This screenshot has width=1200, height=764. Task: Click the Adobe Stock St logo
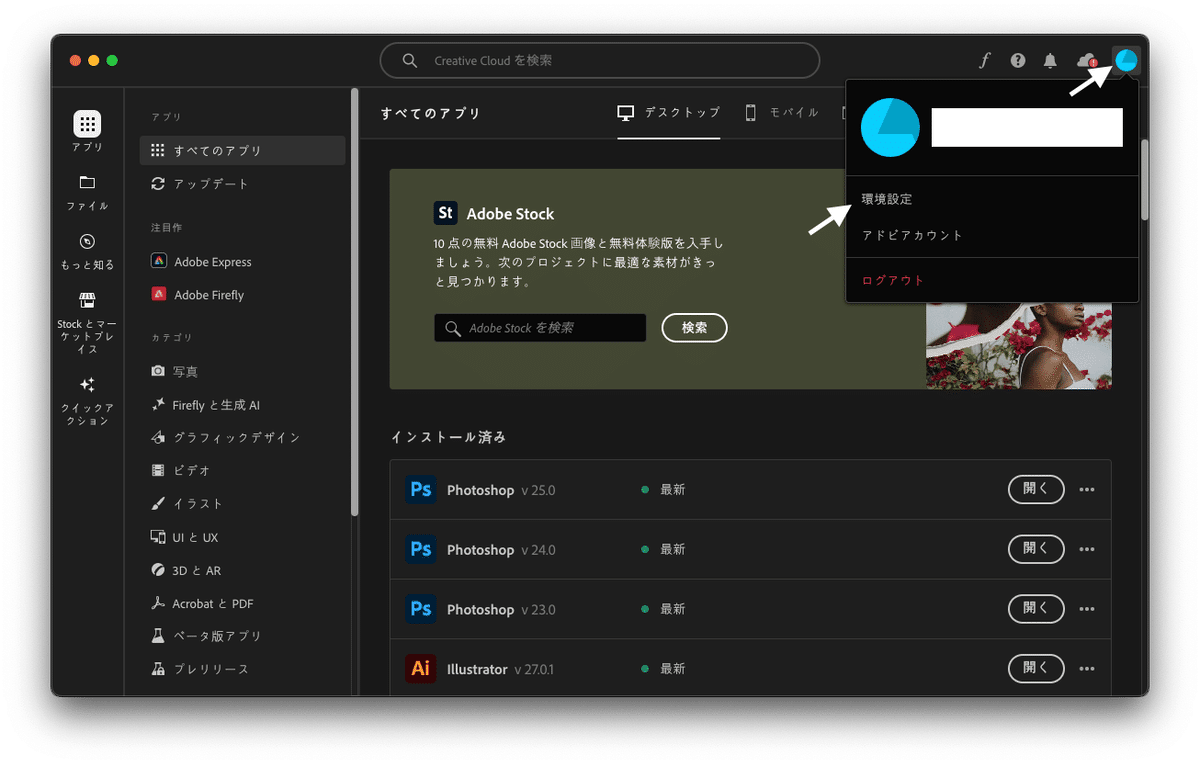(446, 213)
